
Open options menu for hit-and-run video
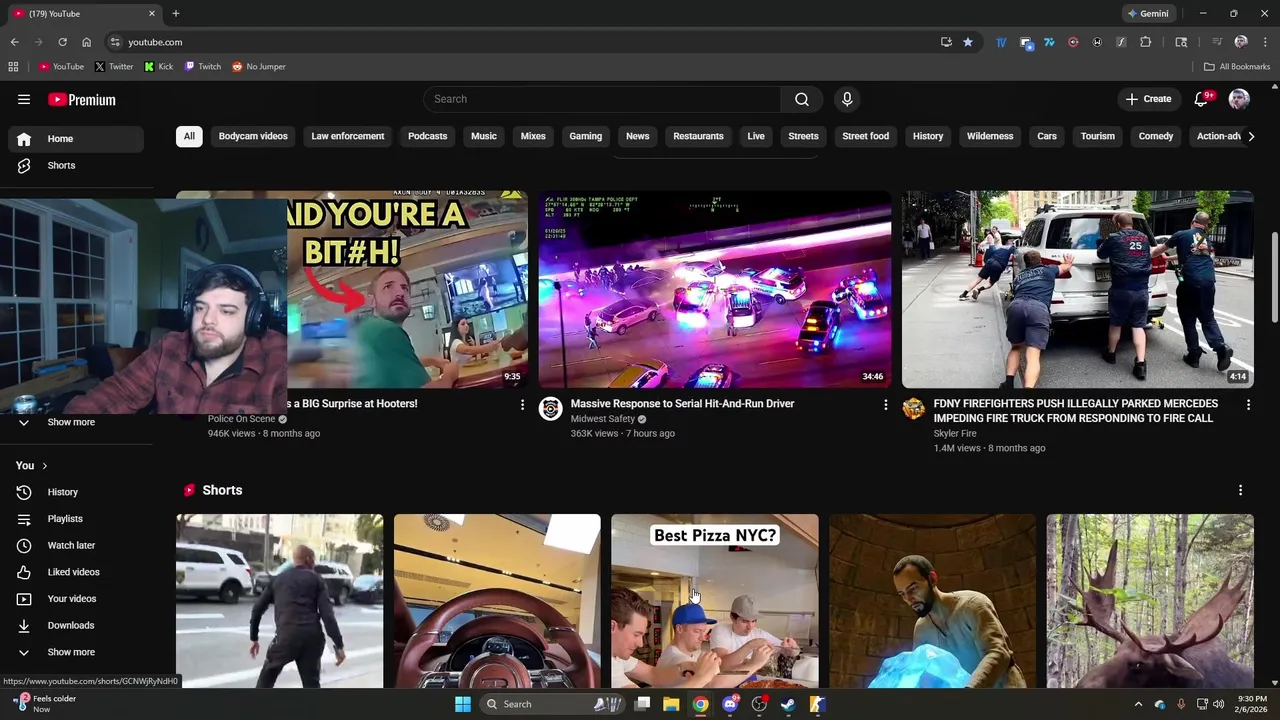point(885,405)
